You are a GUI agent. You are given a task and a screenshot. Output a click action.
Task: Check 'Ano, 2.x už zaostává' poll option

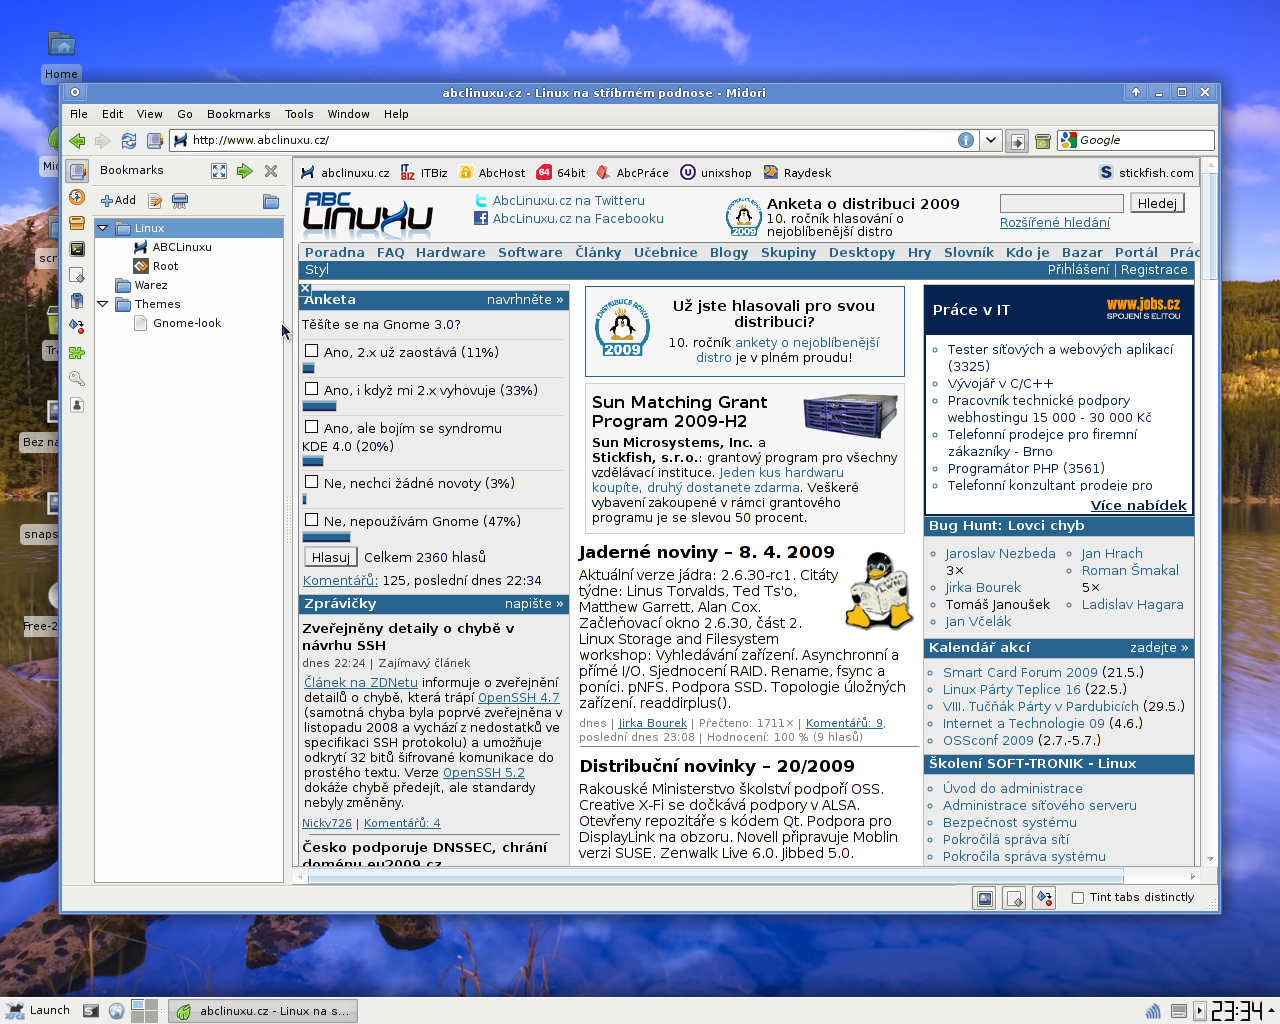(312, 351)
